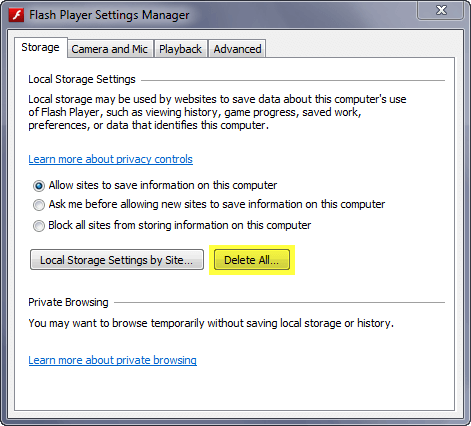This screenshot has height=426, width=471.
Task: Go to the Playback tab
Action: (x=180, y=49)
